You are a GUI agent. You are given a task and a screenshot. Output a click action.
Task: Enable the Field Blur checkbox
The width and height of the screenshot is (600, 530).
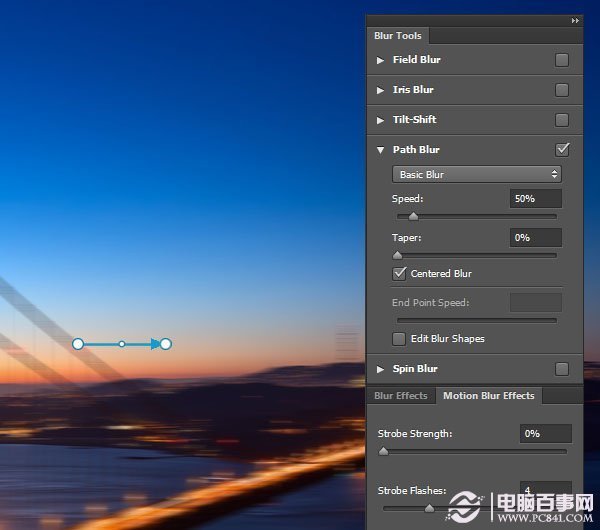click(562, 60)
